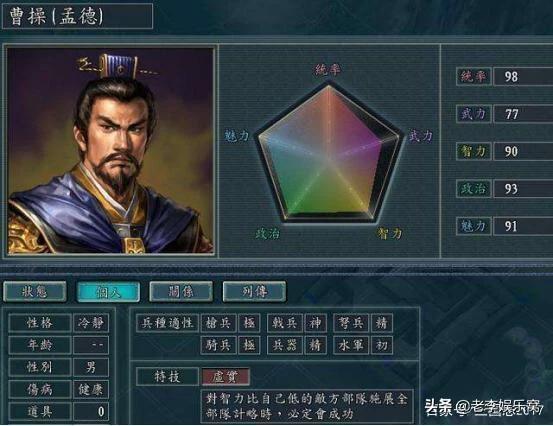
Task: Click the 性格 personality value 冷靜
Action: coord(91,323)
